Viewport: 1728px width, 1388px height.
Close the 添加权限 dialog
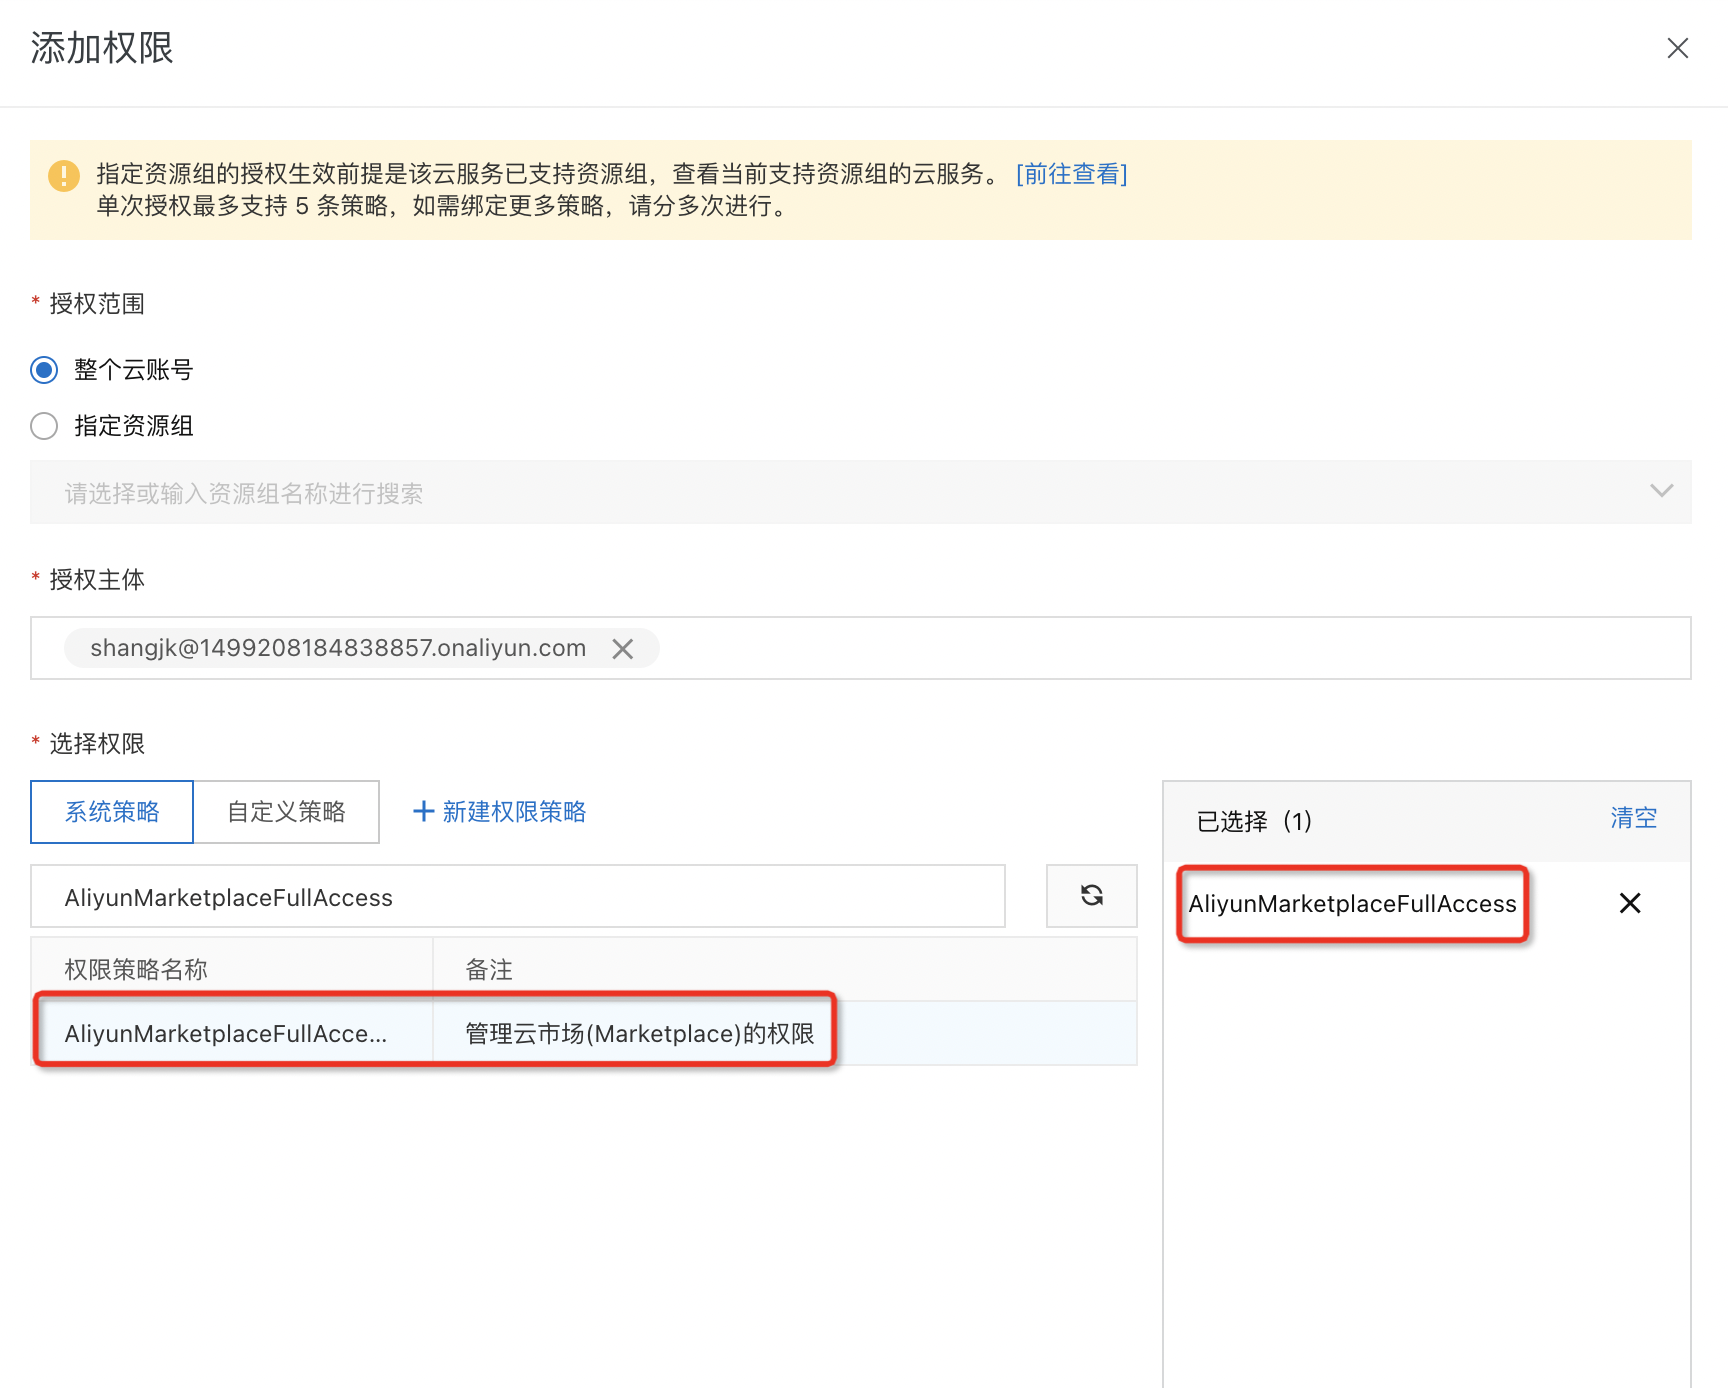pos(1677,48)
